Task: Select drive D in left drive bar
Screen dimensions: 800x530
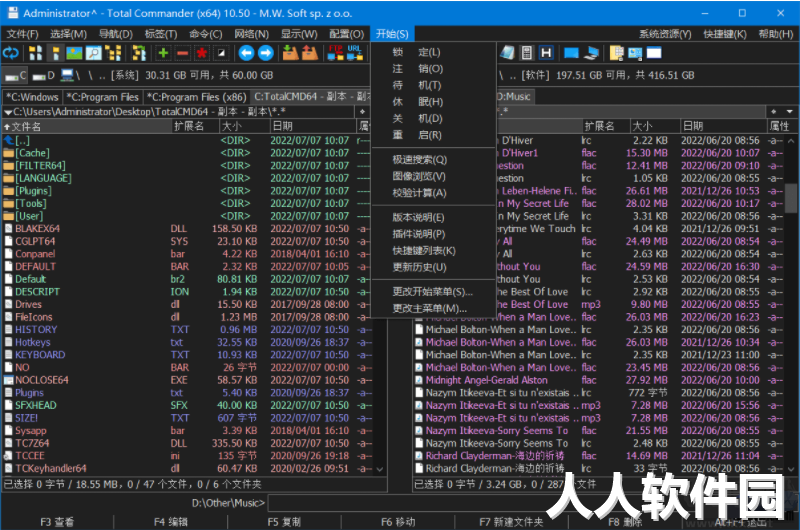Action: (x=43, y=75)
